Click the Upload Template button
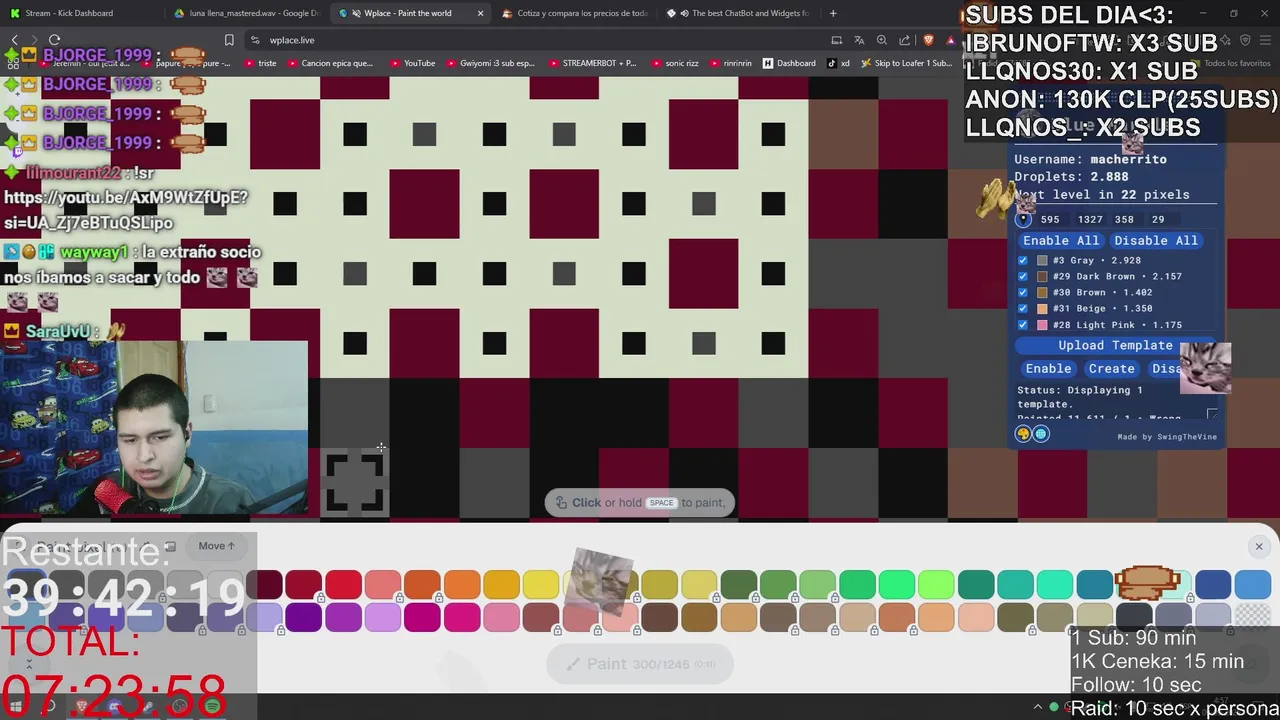 point(1115,345)
